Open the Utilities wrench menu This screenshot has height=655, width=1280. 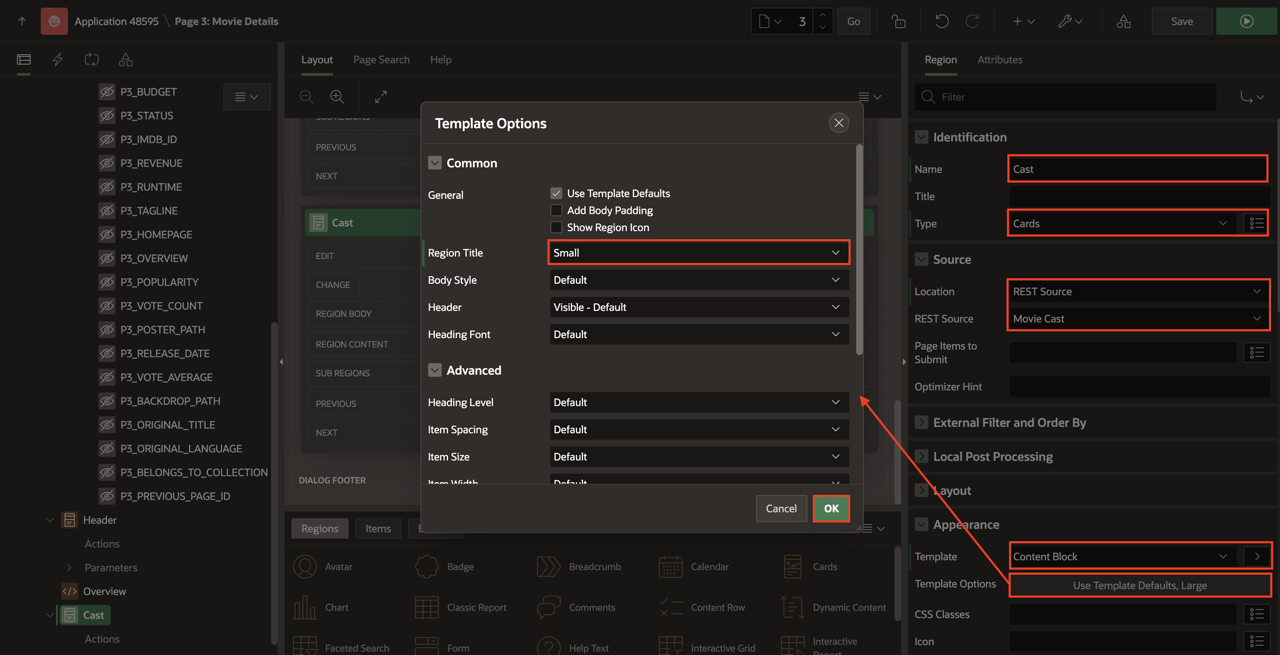[x=1070, y=21]
